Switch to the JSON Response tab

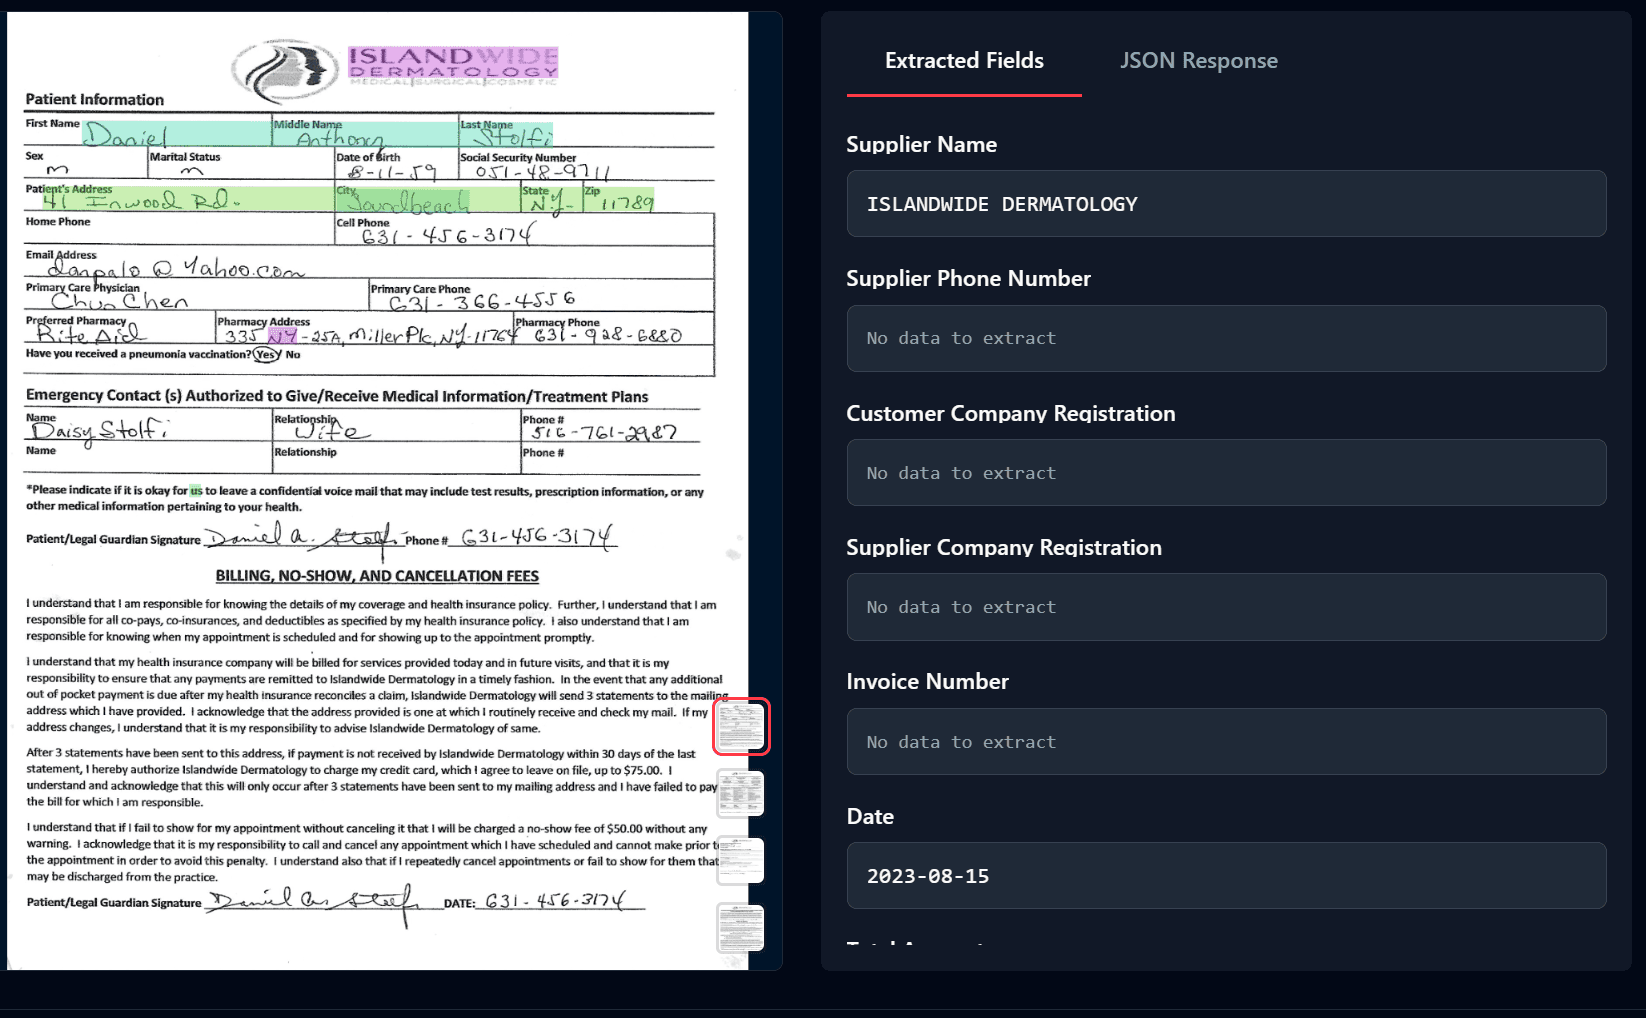[1198, 60]
